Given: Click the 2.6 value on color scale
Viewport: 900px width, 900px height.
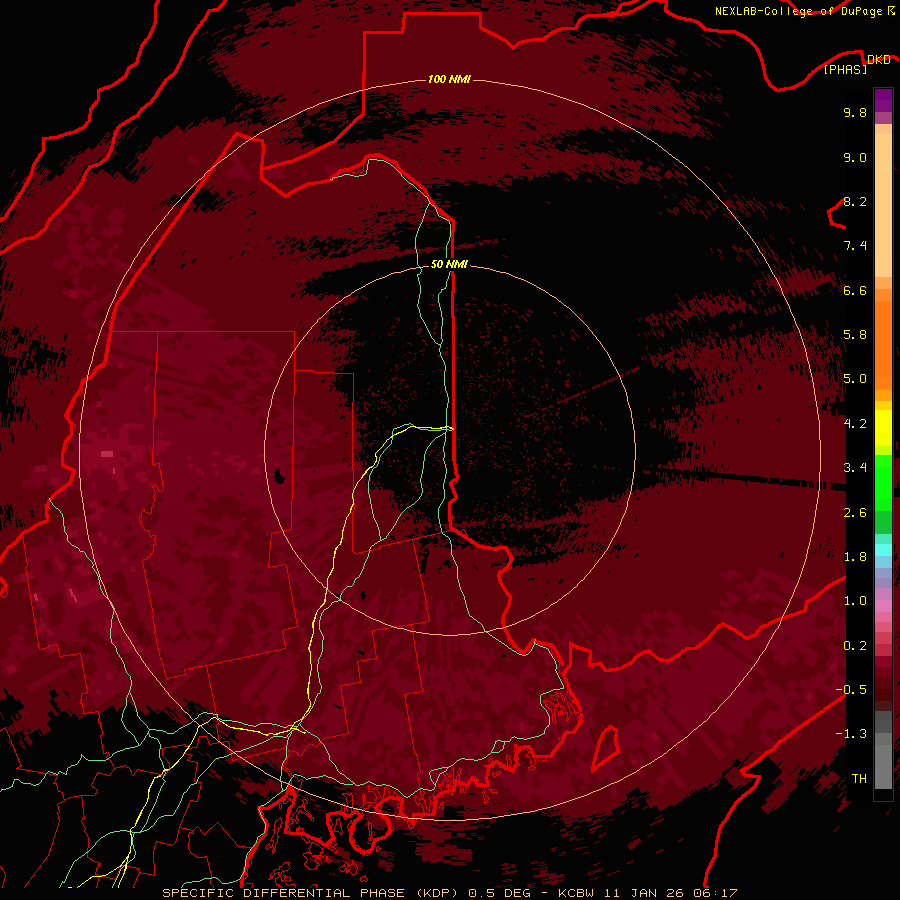Looking at the screenshot, I should point(855,512).
